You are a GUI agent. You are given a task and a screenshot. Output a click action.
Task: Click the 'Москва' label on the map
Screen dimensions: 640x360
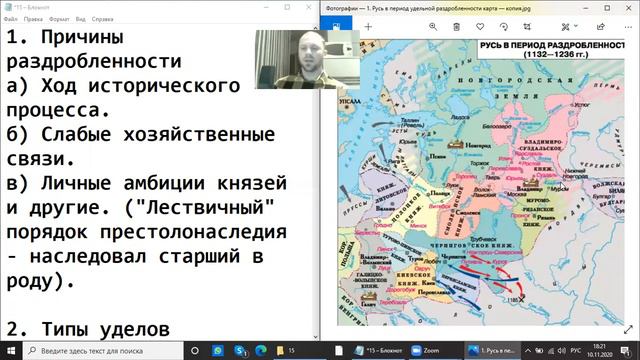(516, 194)
